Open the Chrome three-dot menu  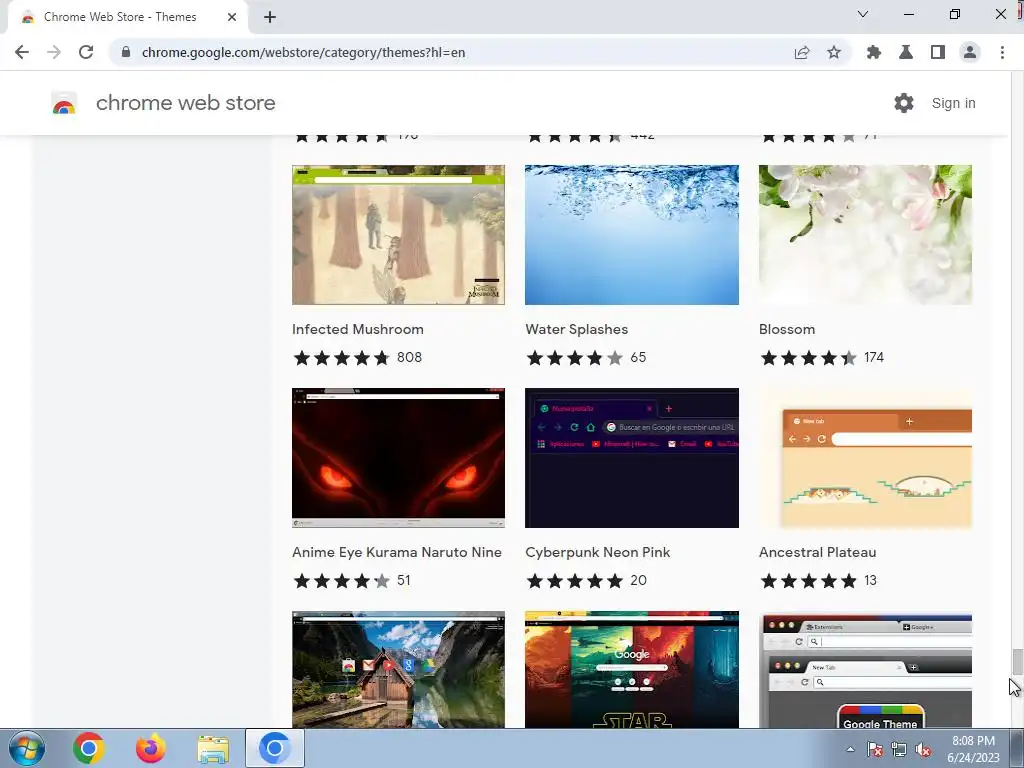click(x=1002, y=52)
